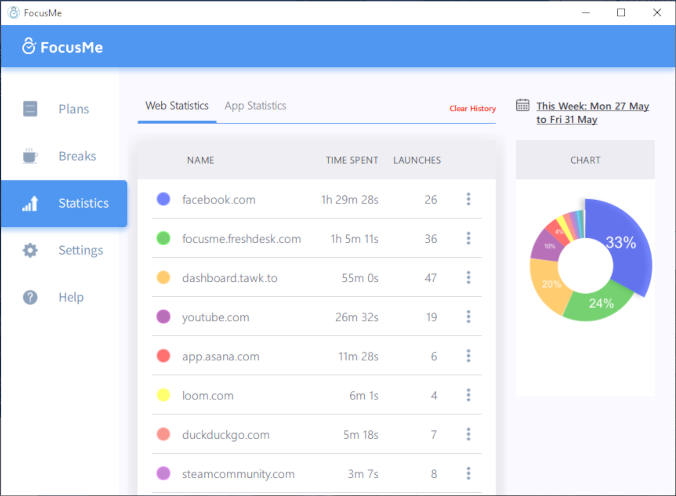Click the Breaks coffee cup icon
The height and width of the screenshot is (496, 676).
[30, 156]
